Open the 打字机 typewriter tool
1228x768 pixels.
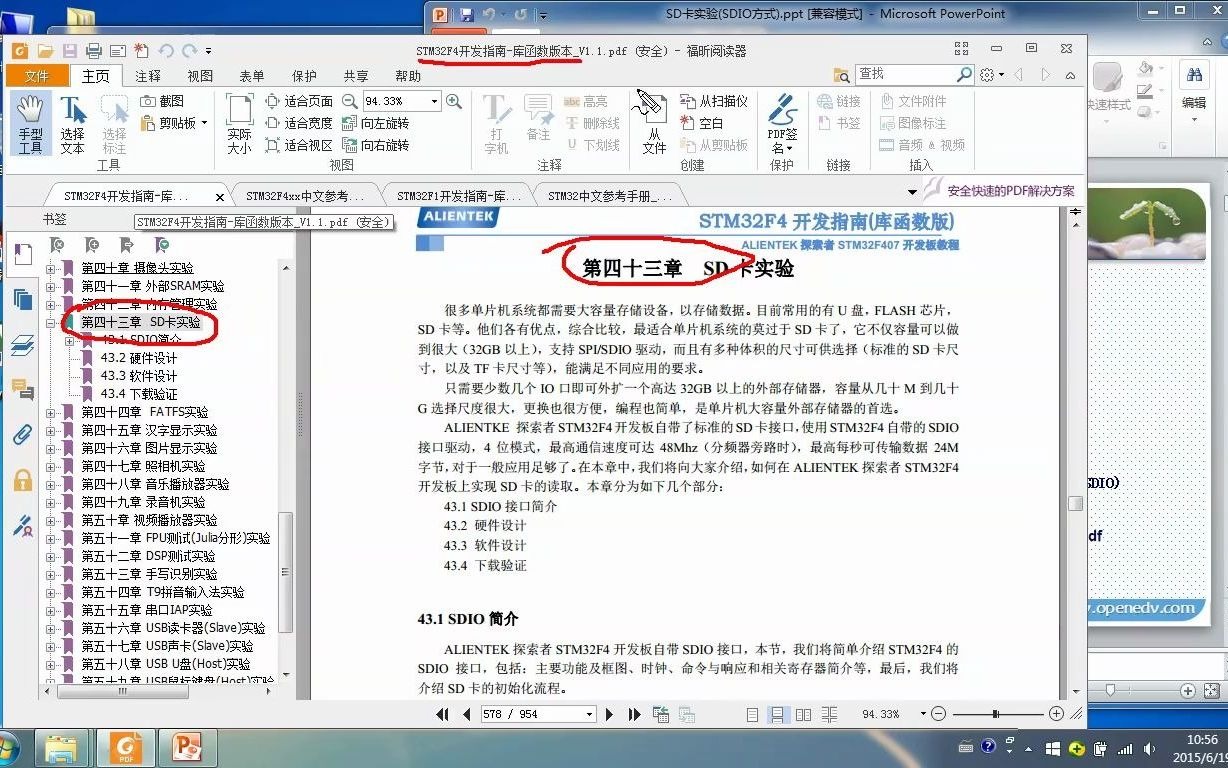pyautogui.click(x=497, y=118)
